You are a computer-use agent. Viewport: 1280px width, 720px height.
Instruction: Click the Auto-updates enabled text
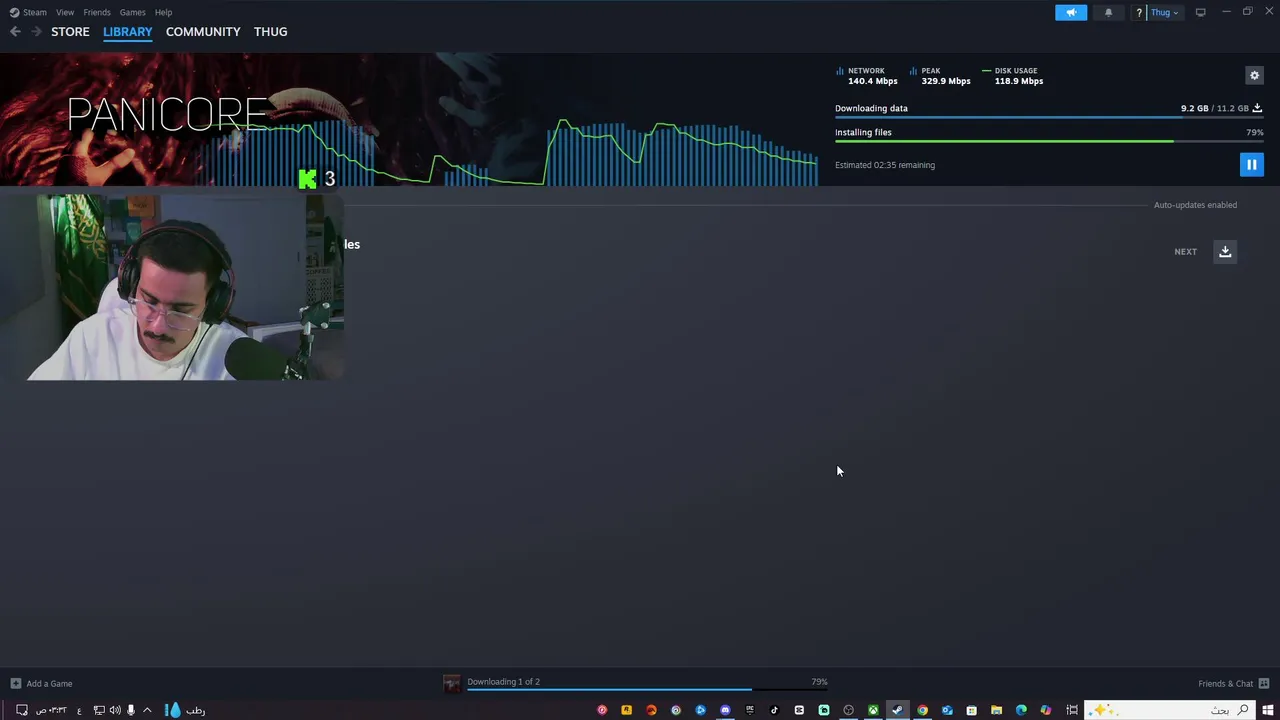pos(1195,205)
